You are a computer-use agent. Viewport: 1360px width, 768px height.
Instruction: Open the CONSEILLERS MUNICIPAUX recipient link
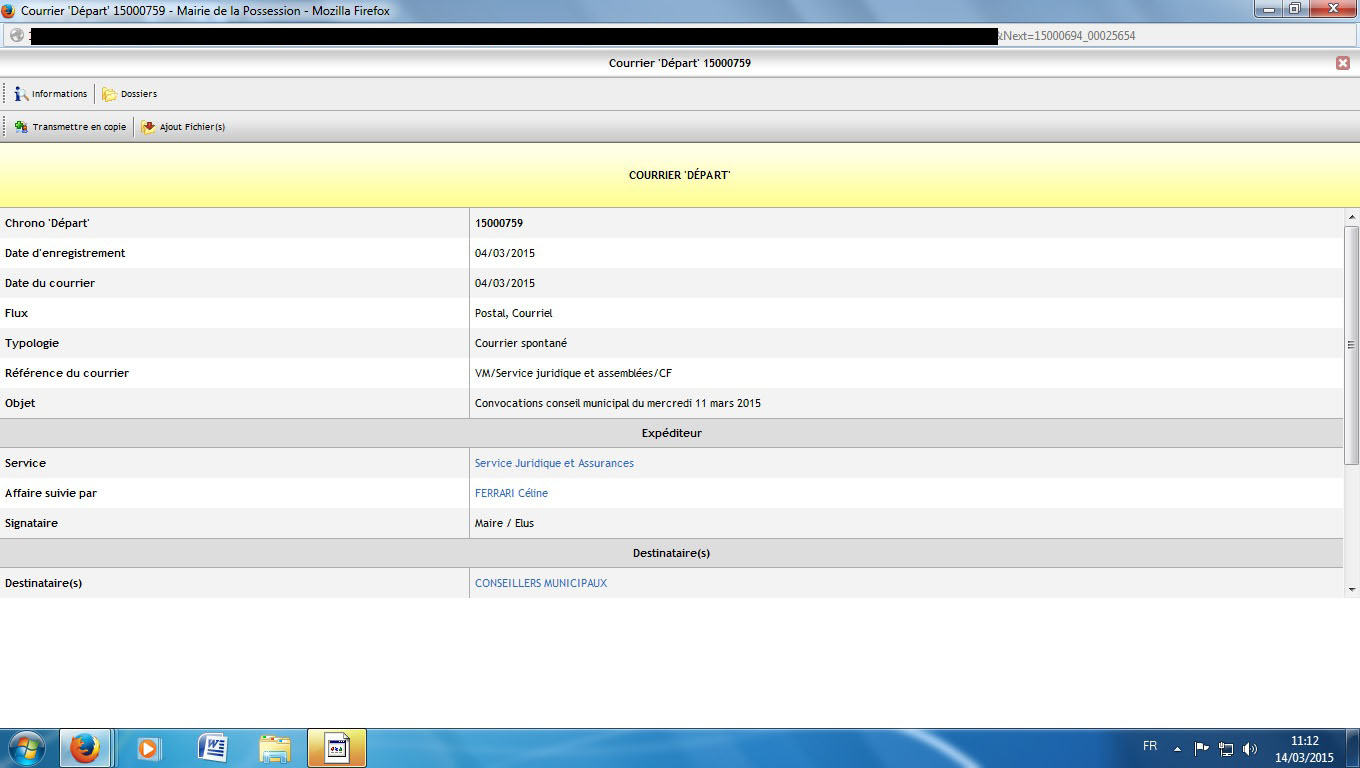541,583
